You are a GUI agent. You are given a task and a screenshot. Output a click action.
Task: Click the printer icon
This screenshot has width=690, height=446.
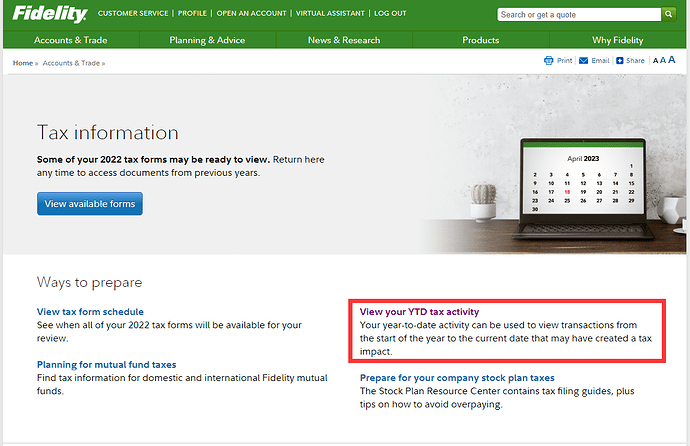(x=548, y=61)
